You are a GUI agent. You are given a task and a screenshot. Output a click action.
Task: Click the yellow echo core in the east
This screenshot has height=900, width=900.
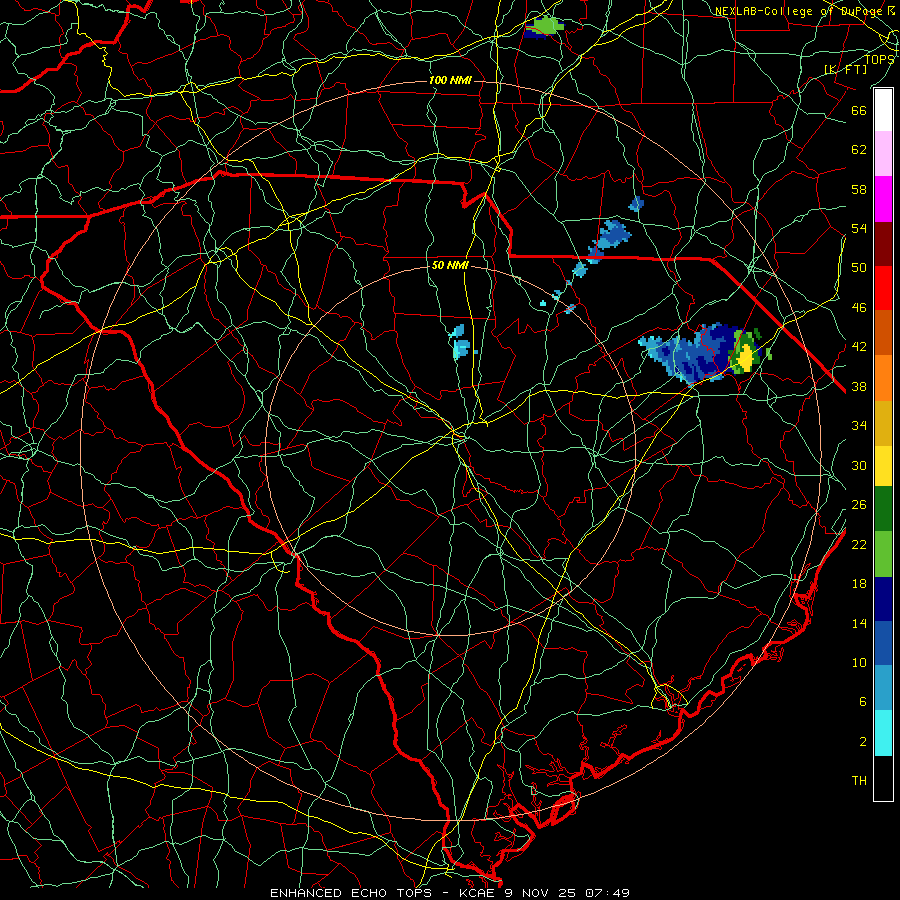coord(745,357)
